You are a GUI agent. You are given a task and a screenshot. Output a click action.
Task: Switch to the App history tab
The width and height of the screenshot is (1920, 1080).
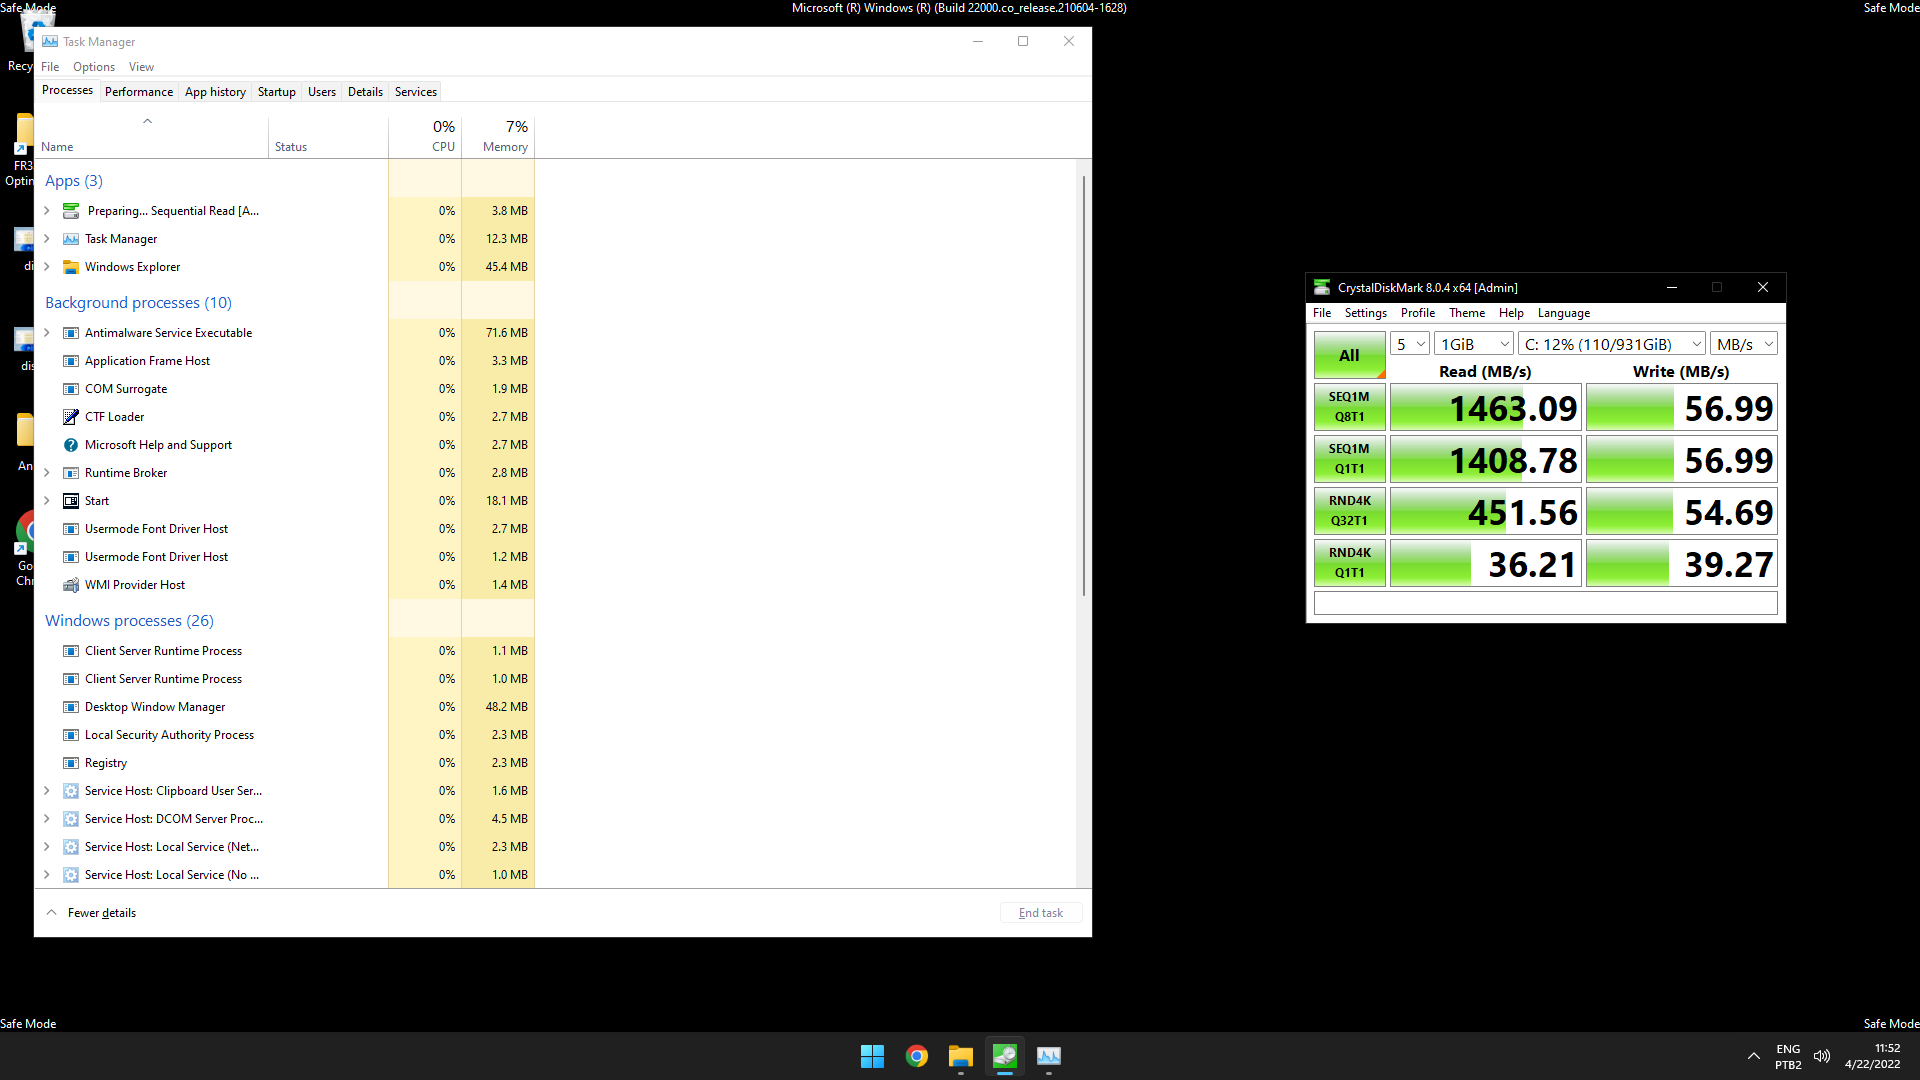point(215,92)
